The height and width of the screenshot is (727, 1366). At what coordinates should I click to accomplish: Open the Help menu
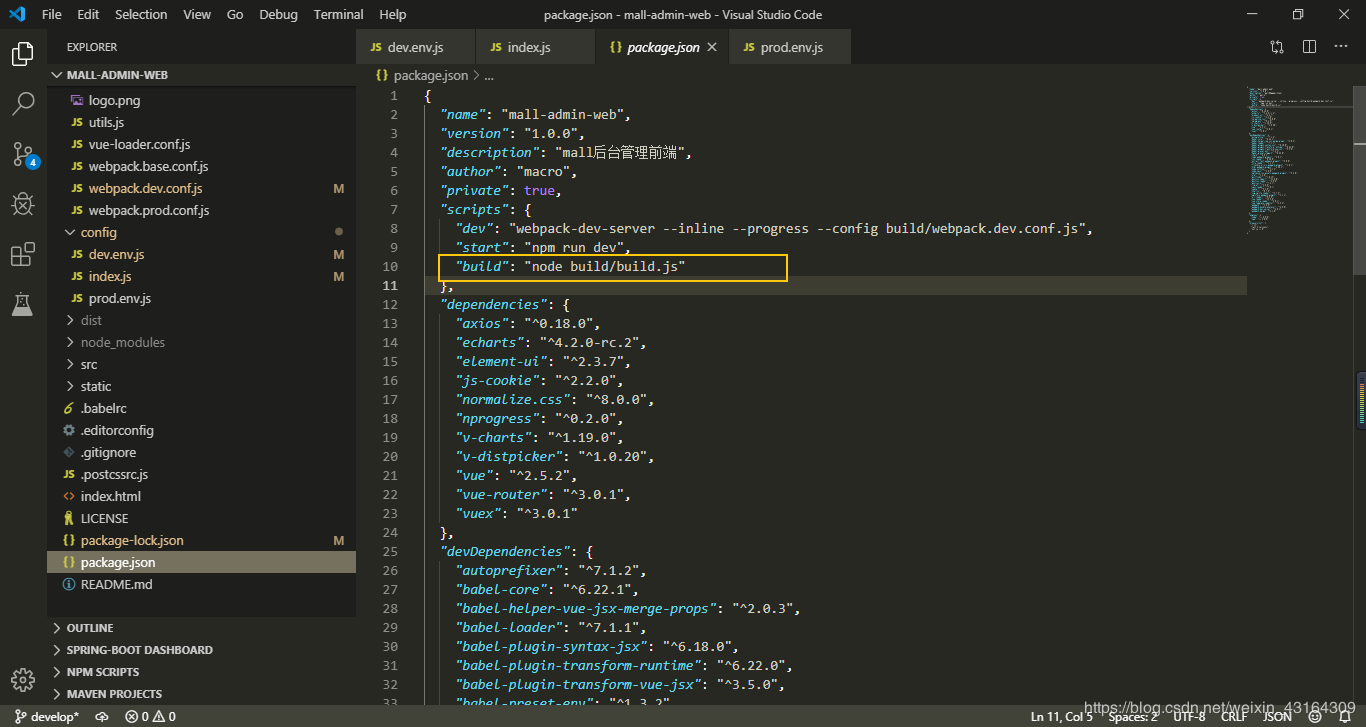[393, 14]
